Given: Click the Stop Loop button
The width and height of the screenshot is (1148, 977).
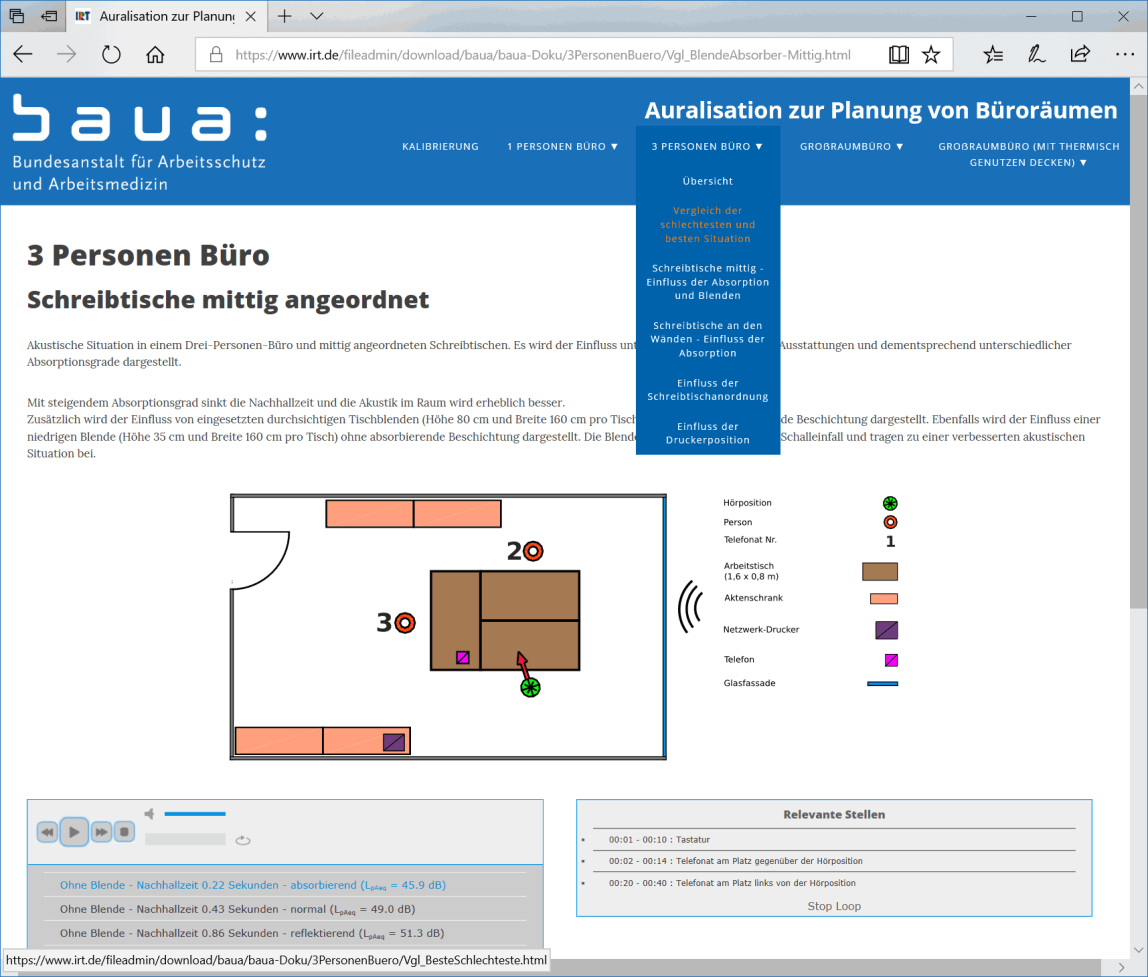Looking at the screenshot, I should click(x=834, y=906).
